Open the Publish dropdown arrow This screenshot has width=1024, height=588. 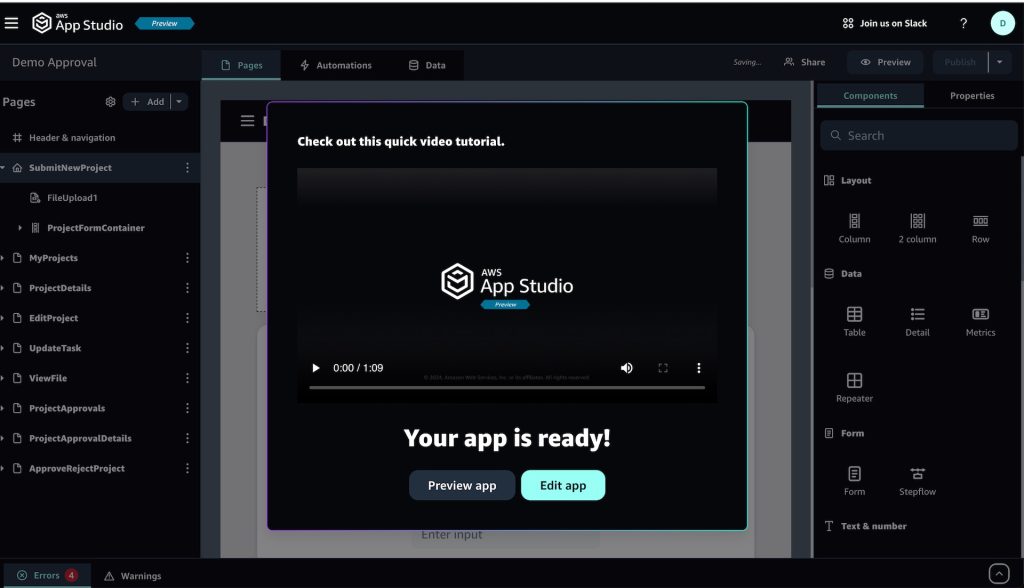pos(1000,62)
